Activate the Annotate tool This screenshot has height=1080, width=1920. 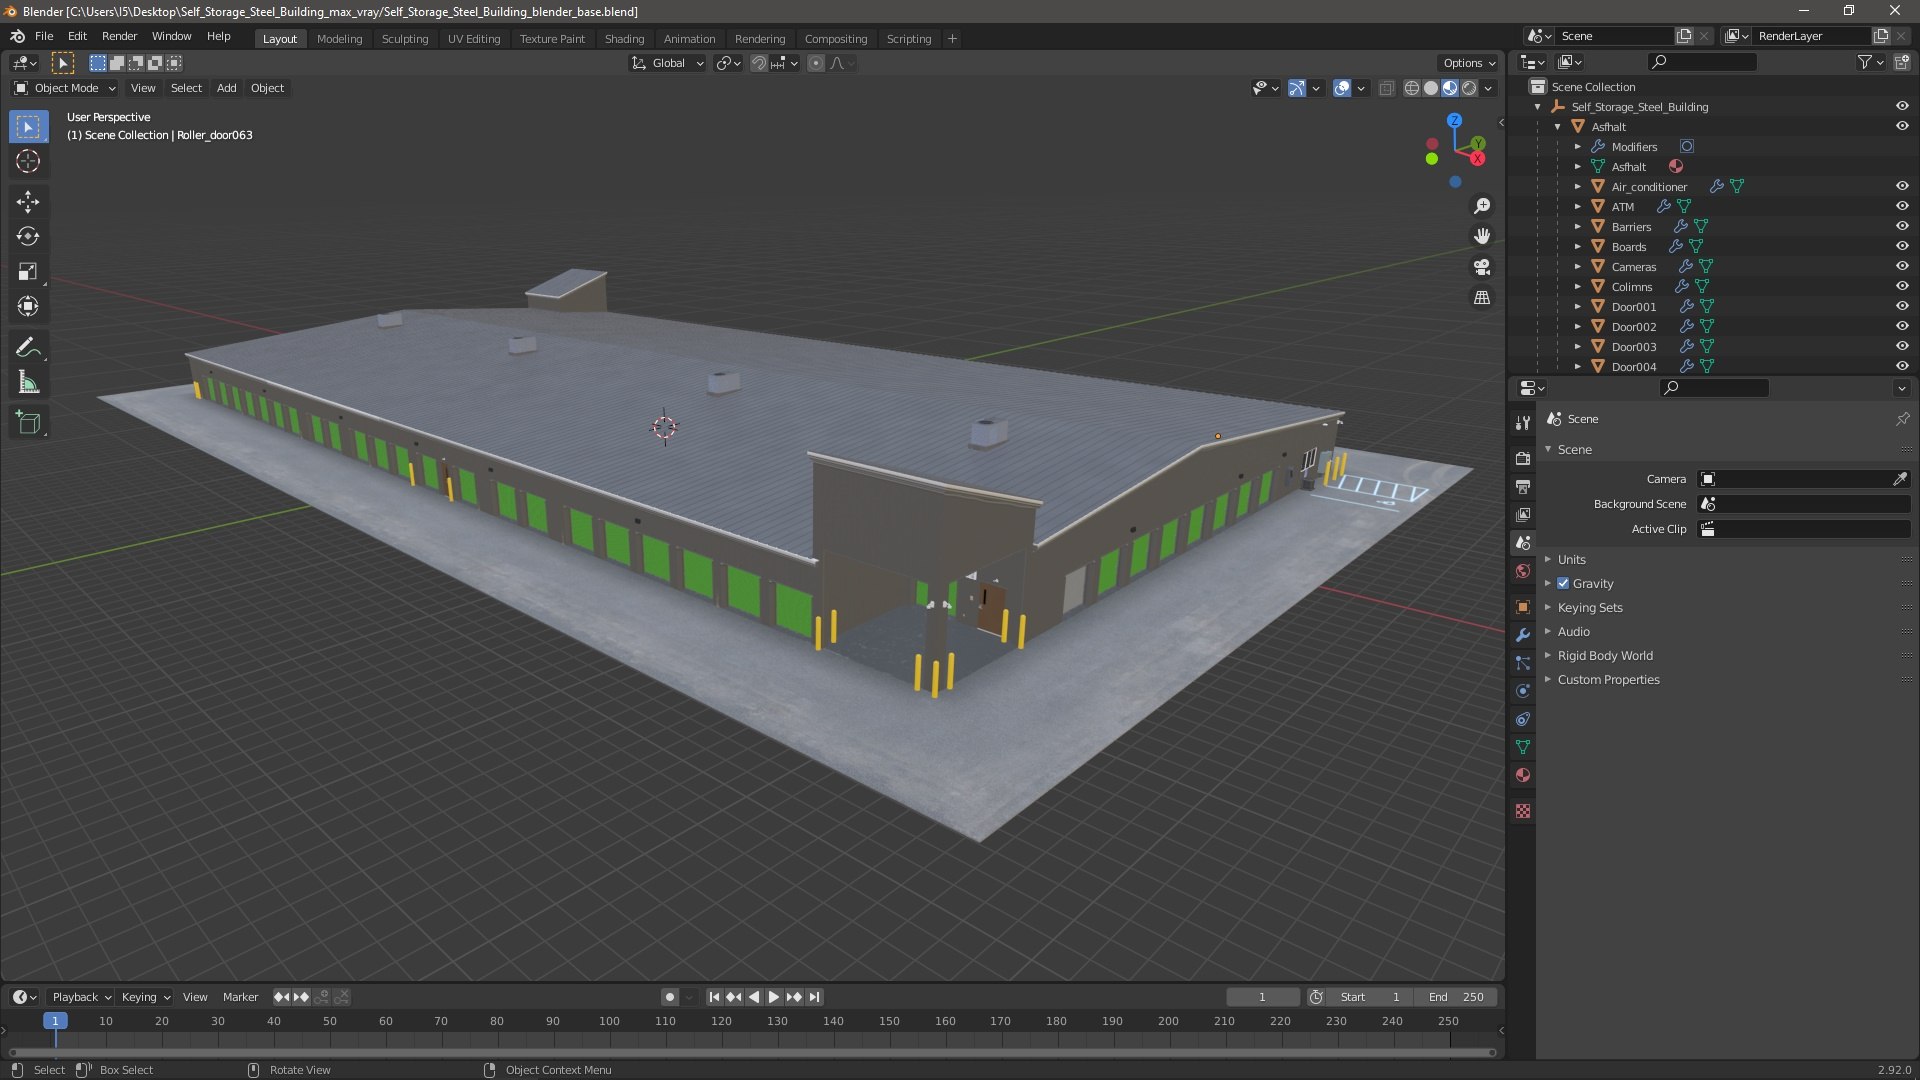[x=28, y=347]
